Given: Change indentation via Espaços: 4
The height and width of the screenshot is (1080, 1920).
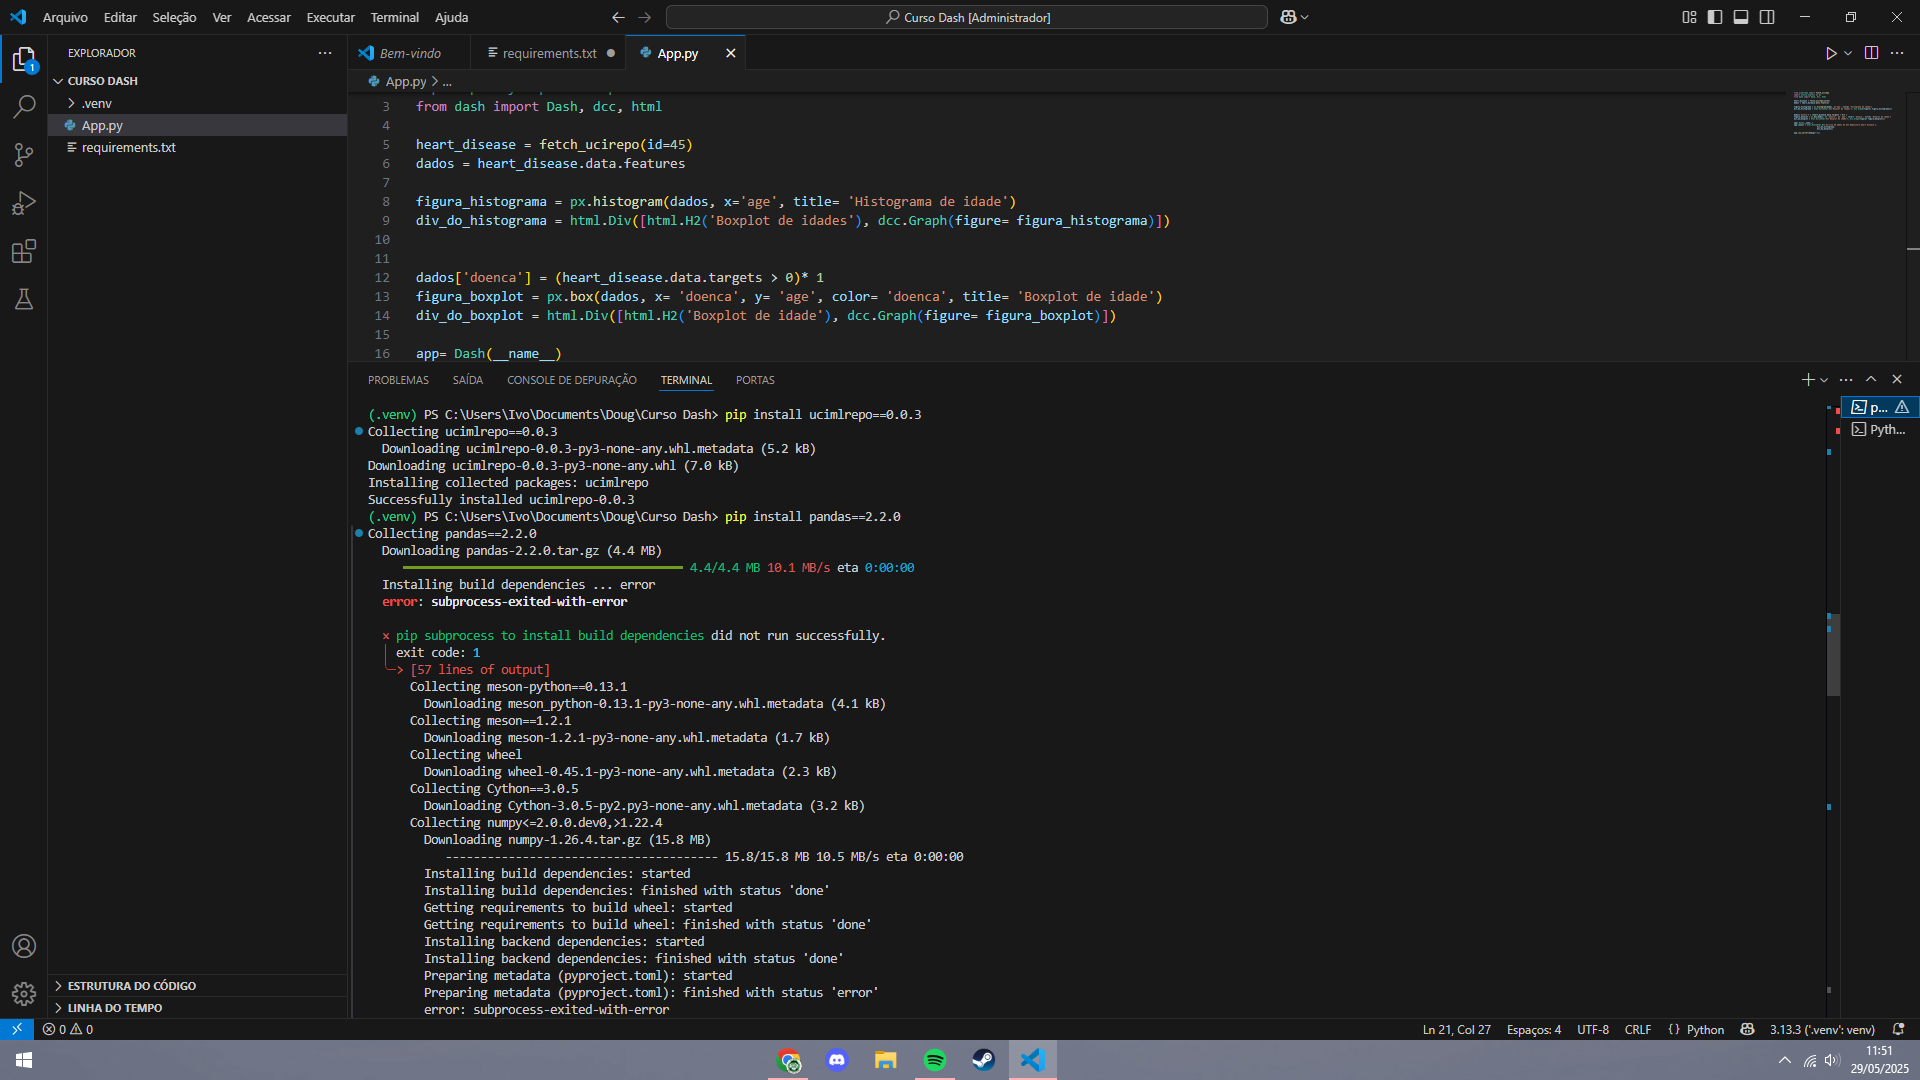Looking at the screenshot, I should click(1533, 1029).
